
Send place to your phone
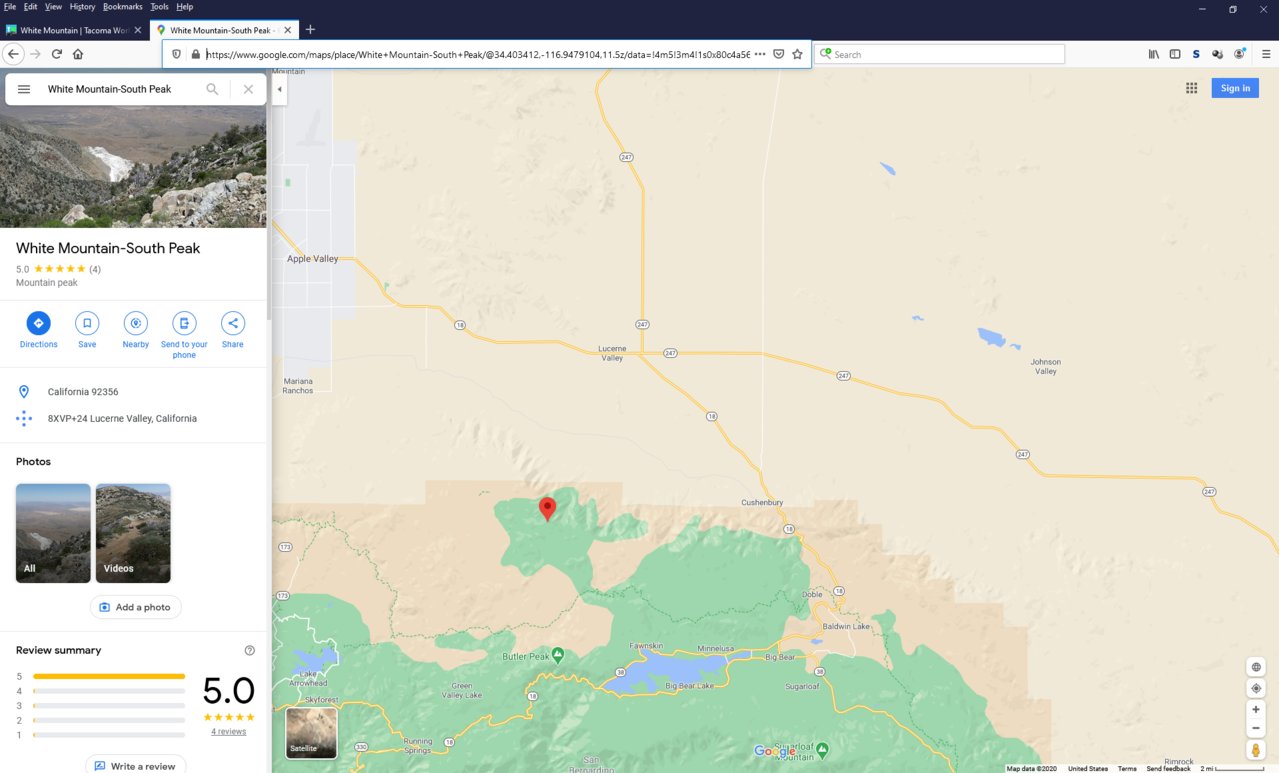click(184, 323)
